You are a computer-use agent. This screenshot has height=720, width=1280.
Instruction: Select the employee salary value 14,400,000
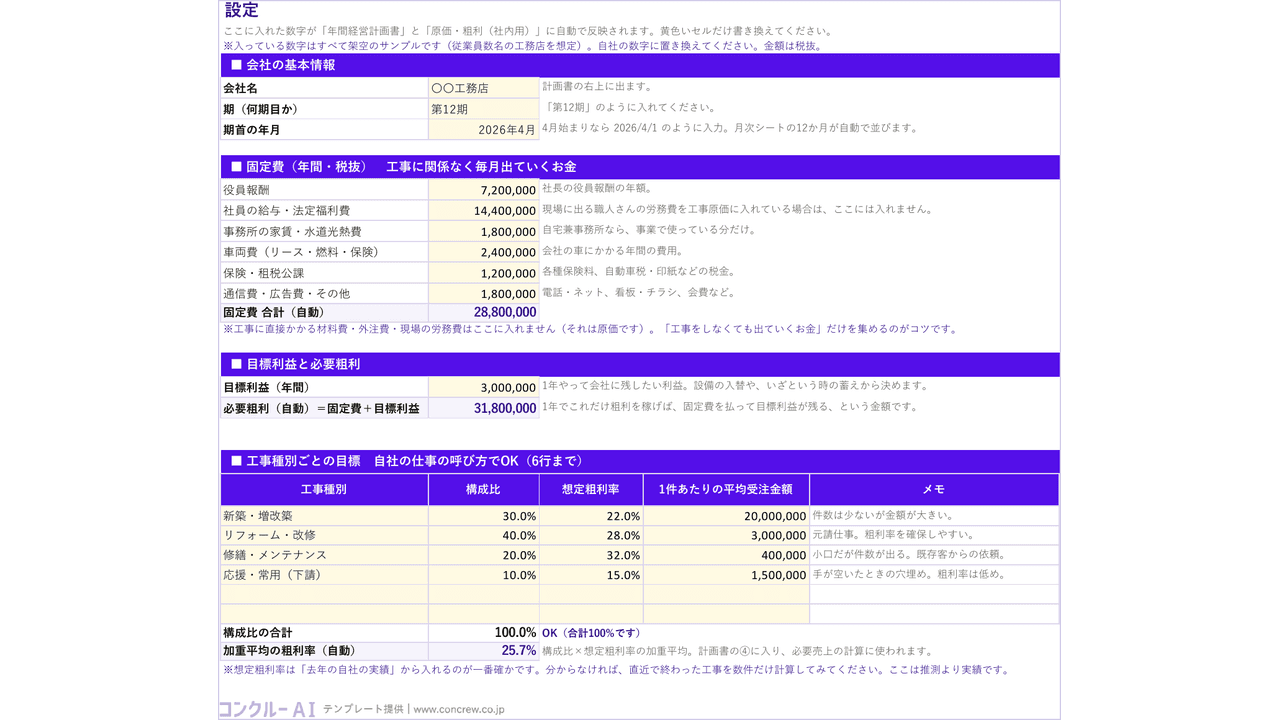coord(484,211)
